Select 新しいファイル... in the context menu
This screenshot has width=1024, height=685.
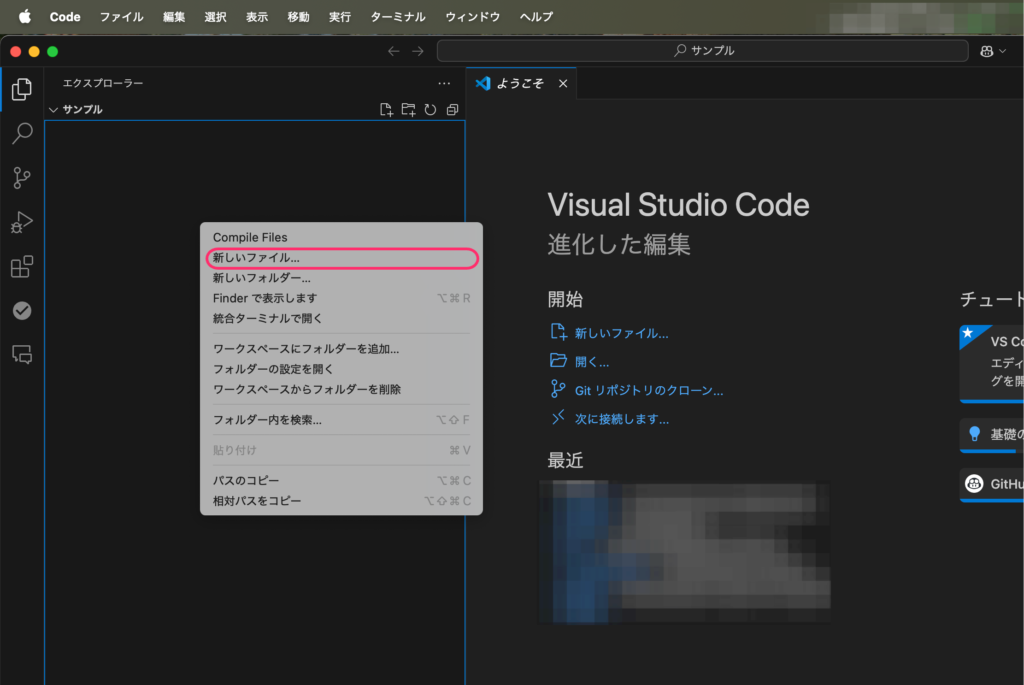[x=256, y=258]
